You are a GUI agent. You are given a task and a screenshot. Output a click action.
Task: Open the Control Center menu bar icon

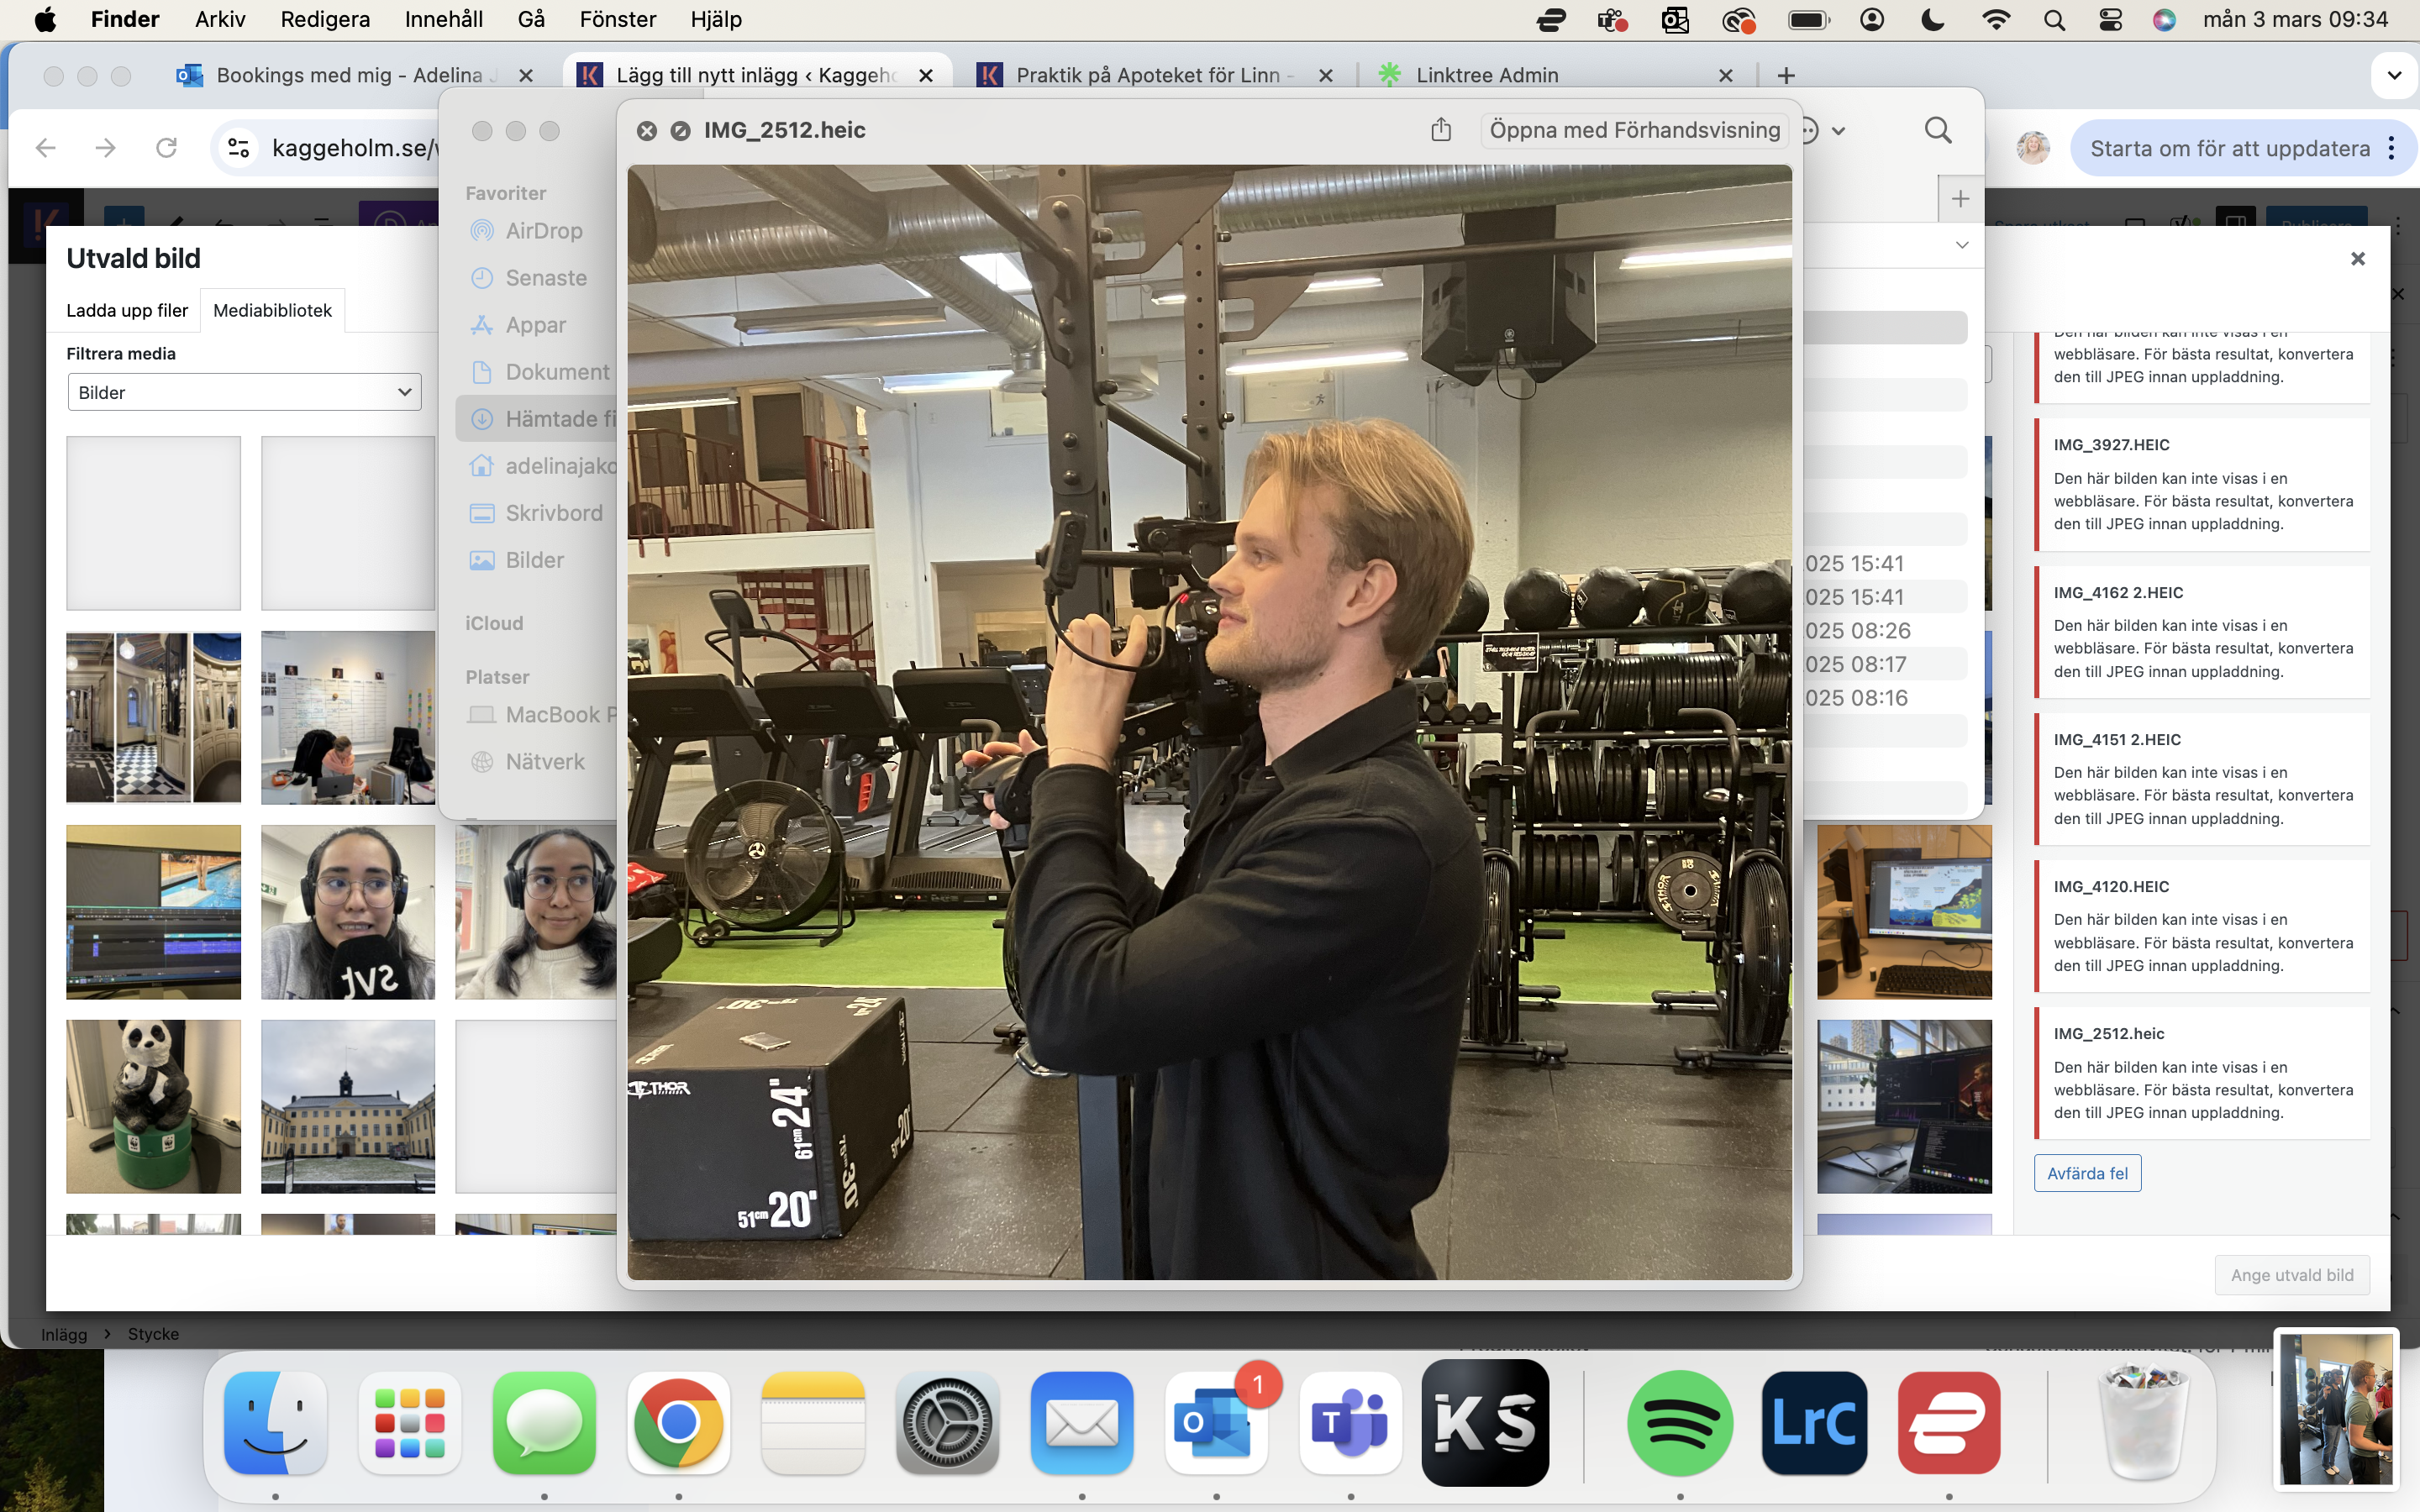(x=2110, y=20)
